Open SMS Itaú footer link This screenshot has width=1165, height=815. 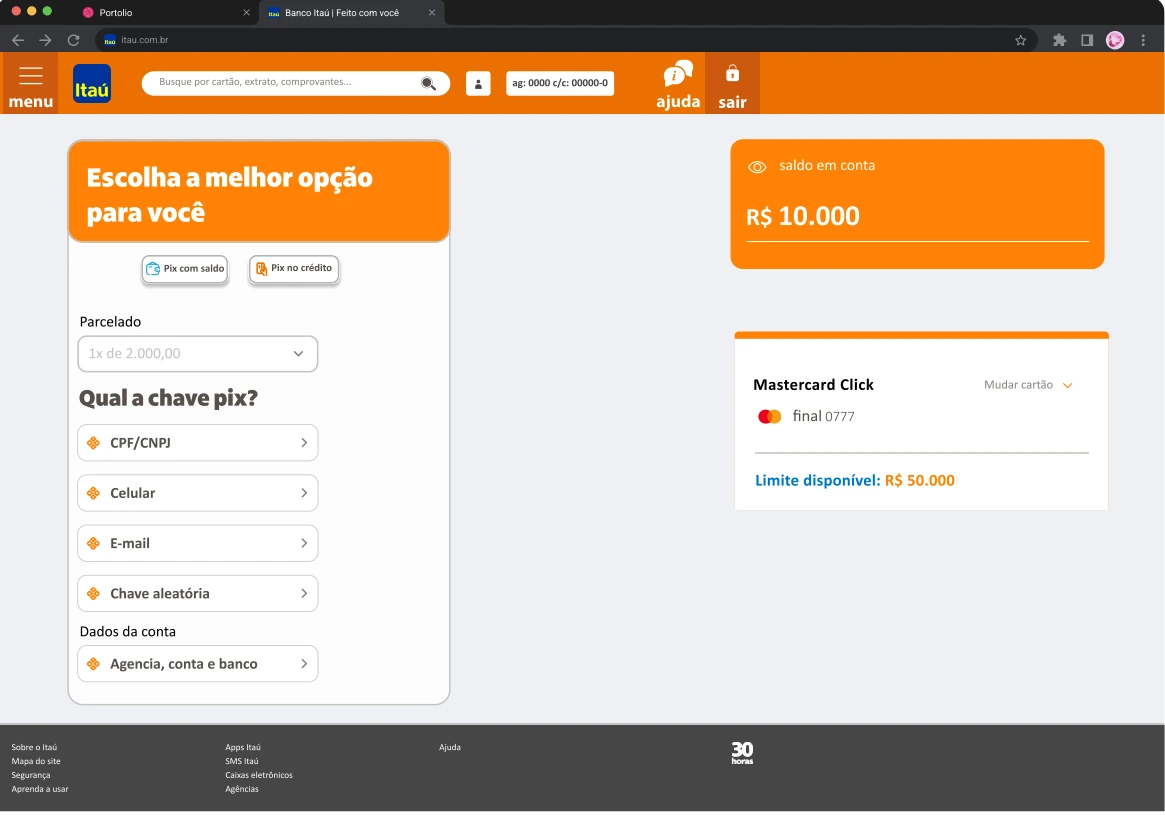241,762
